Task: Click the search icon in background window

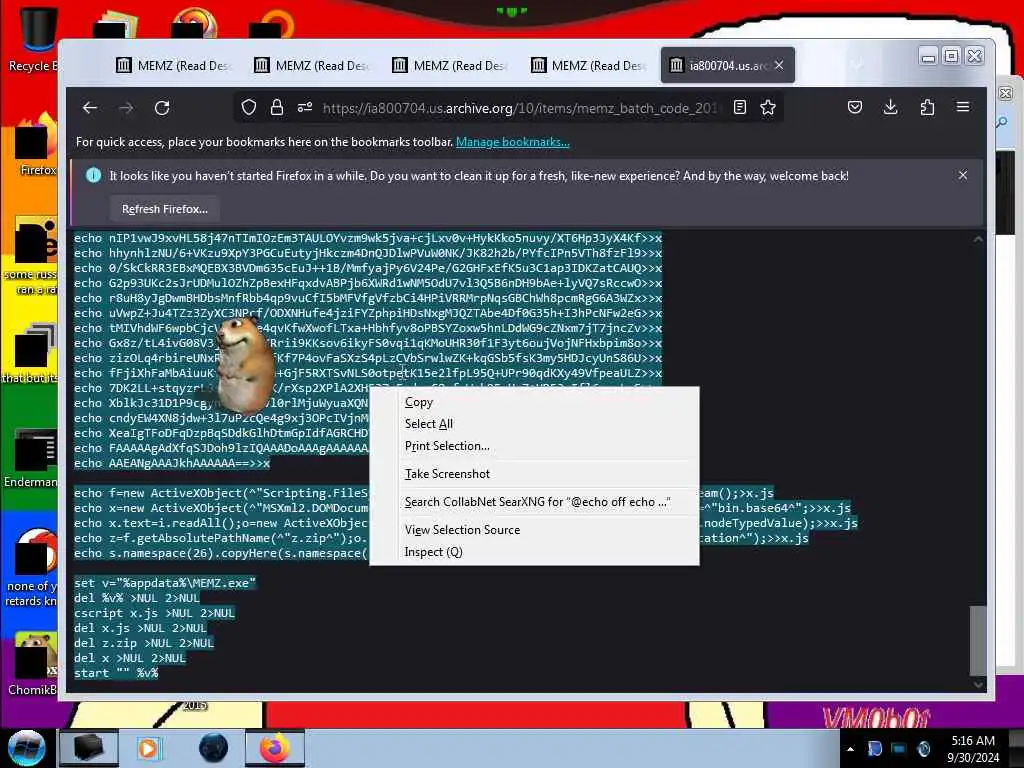Action: point(1003,122)
